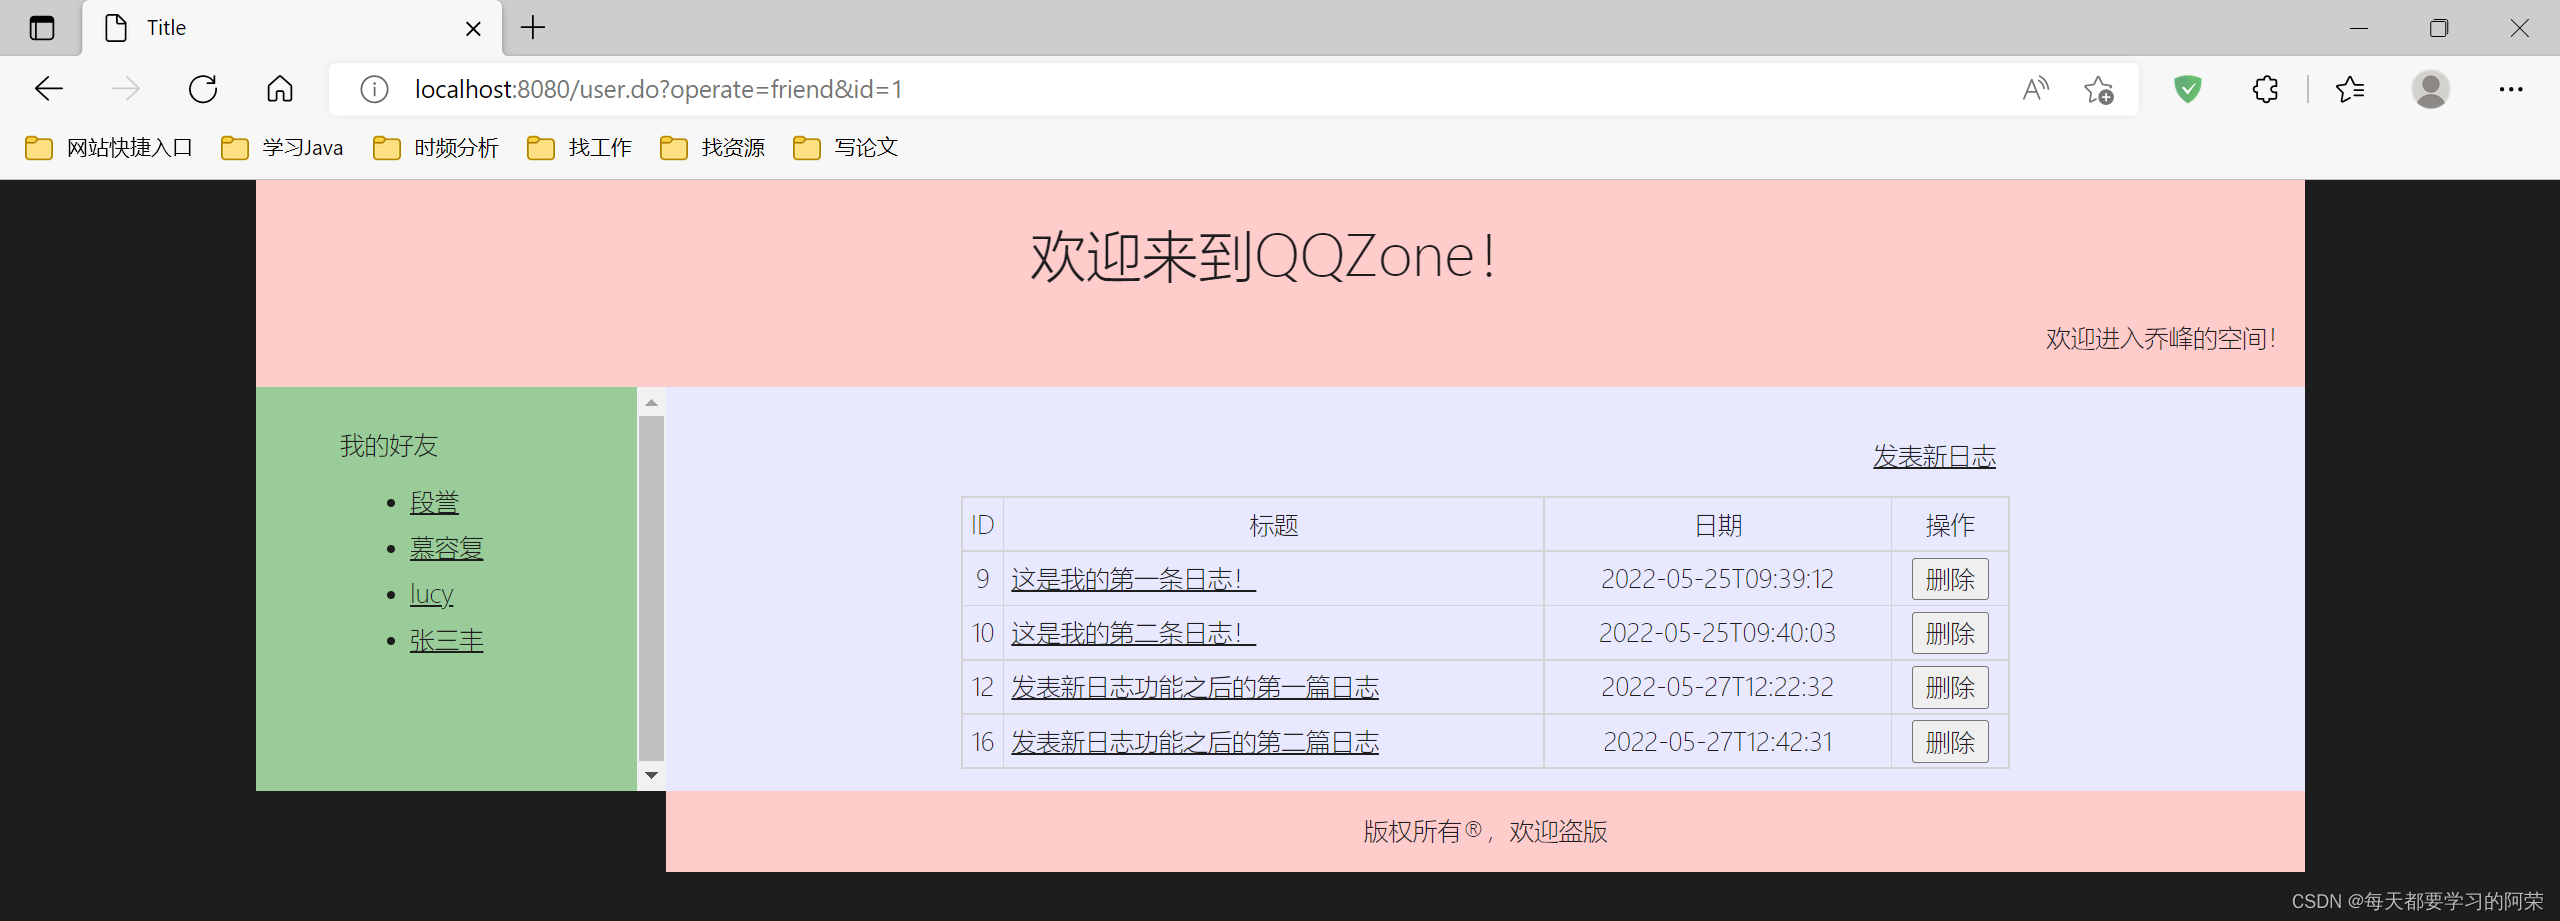Open the 网站快捷入口 bookmark folder
2560x921 pixels.
(x=108, y=148)
